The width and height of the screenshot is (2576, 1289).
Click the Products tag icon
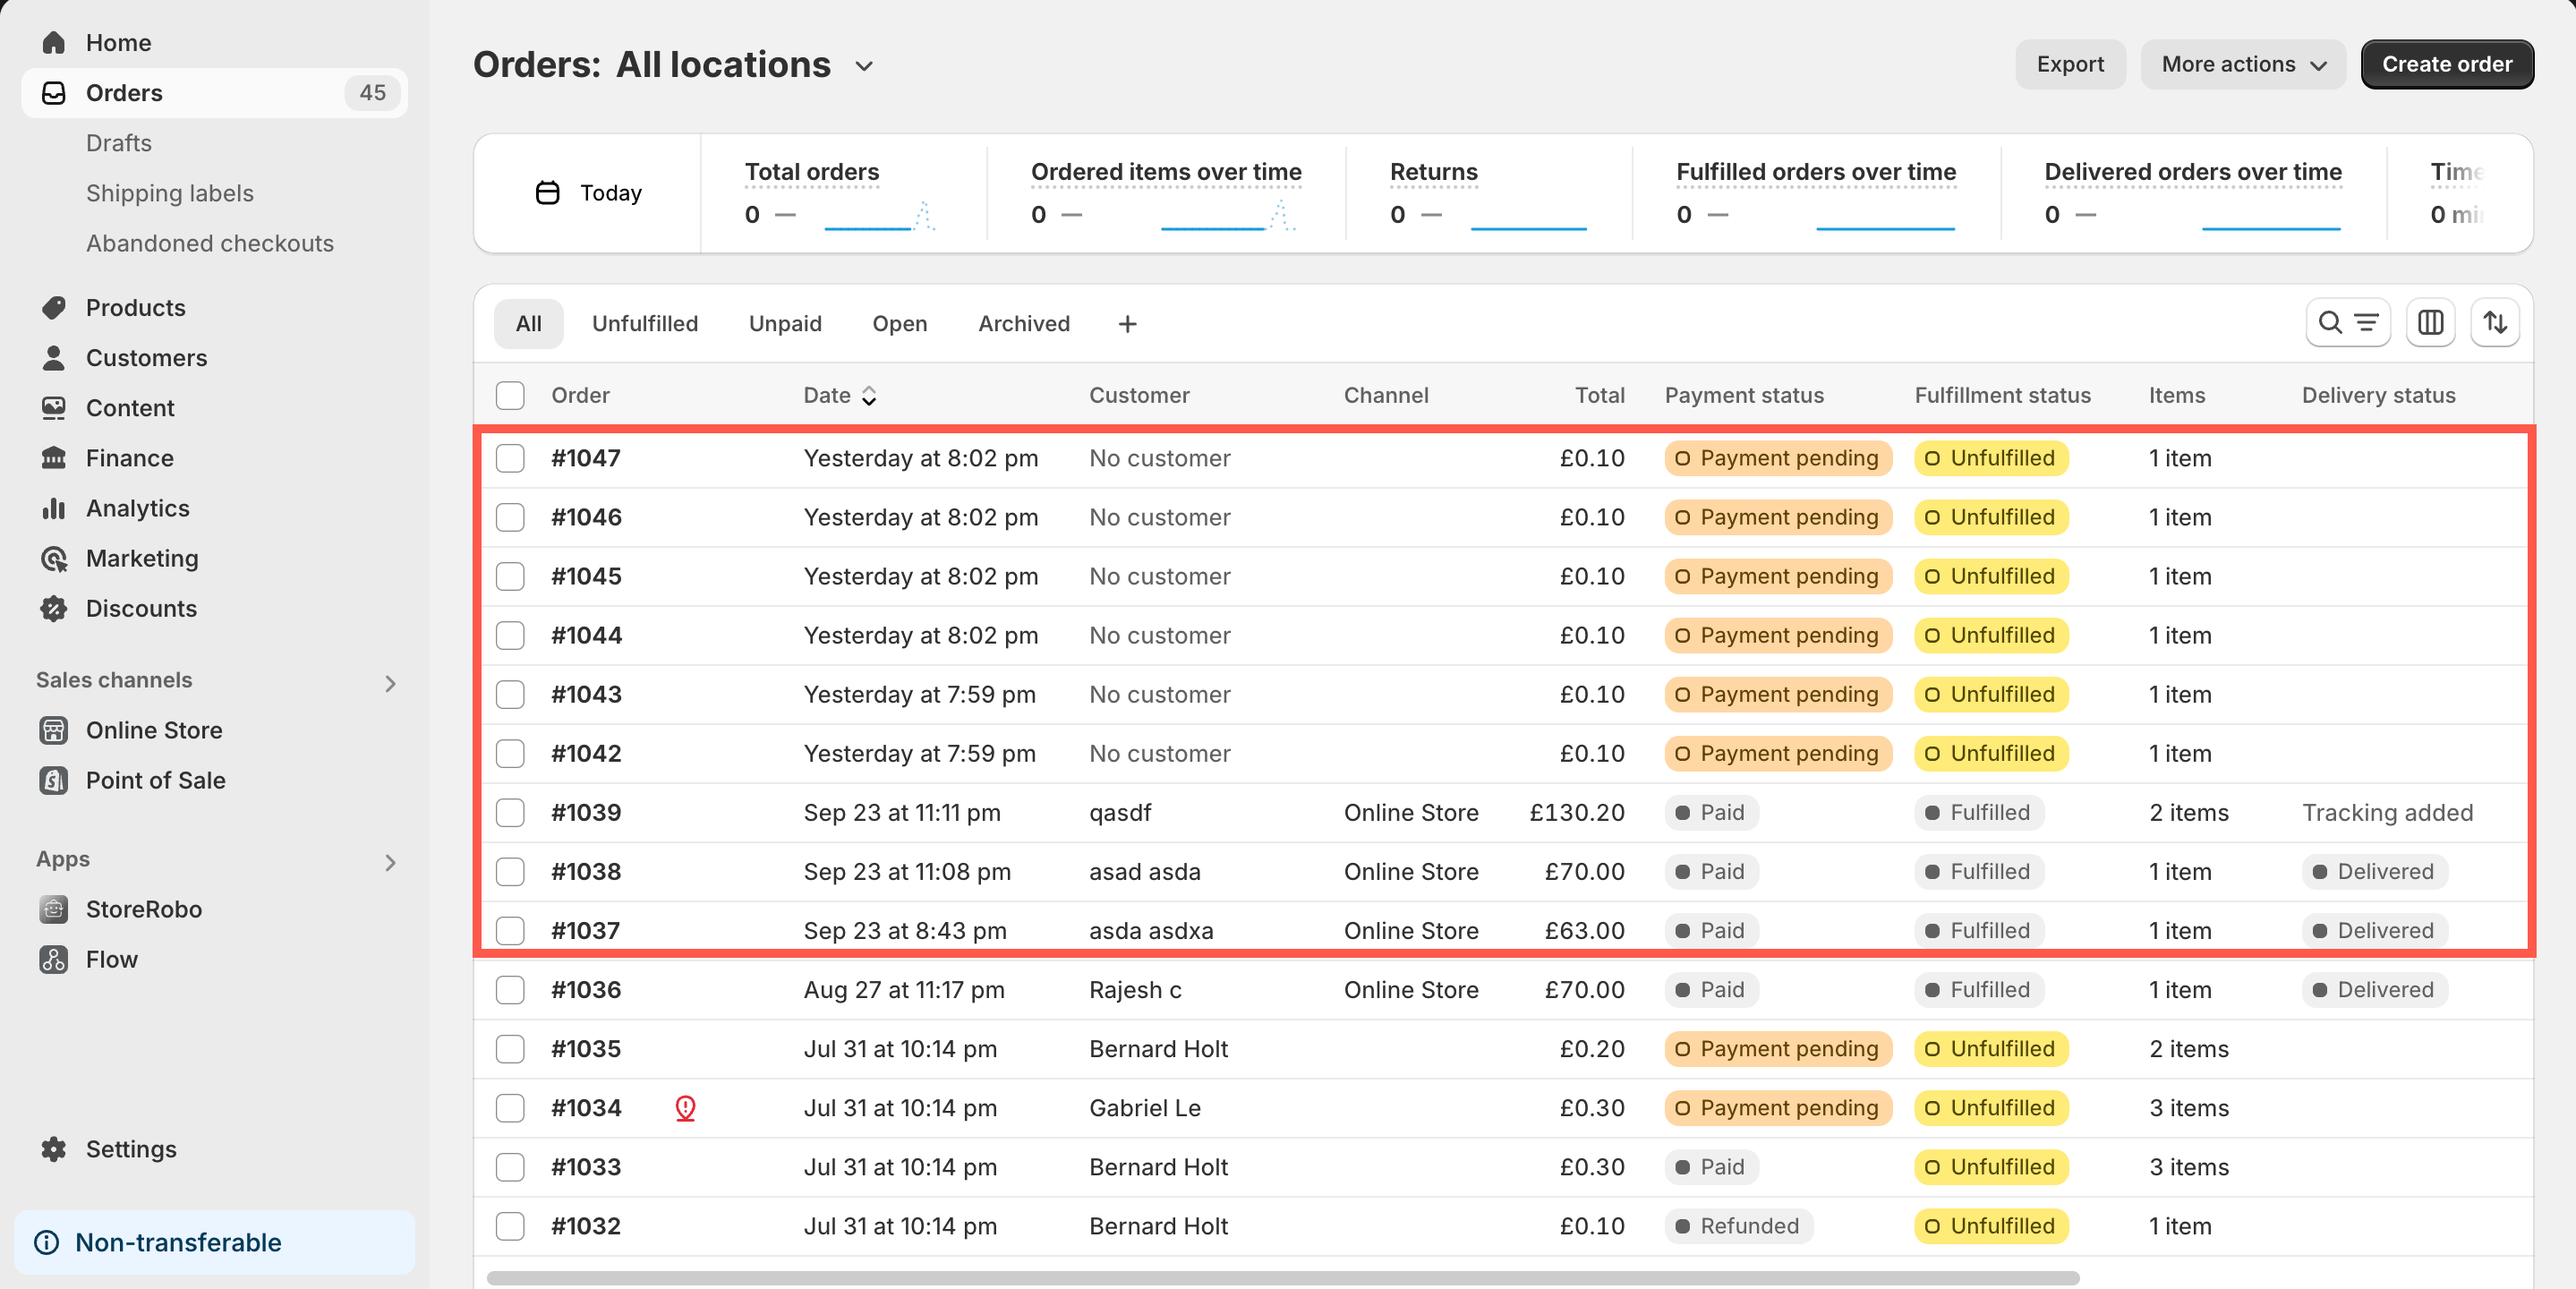coord(54,307)
